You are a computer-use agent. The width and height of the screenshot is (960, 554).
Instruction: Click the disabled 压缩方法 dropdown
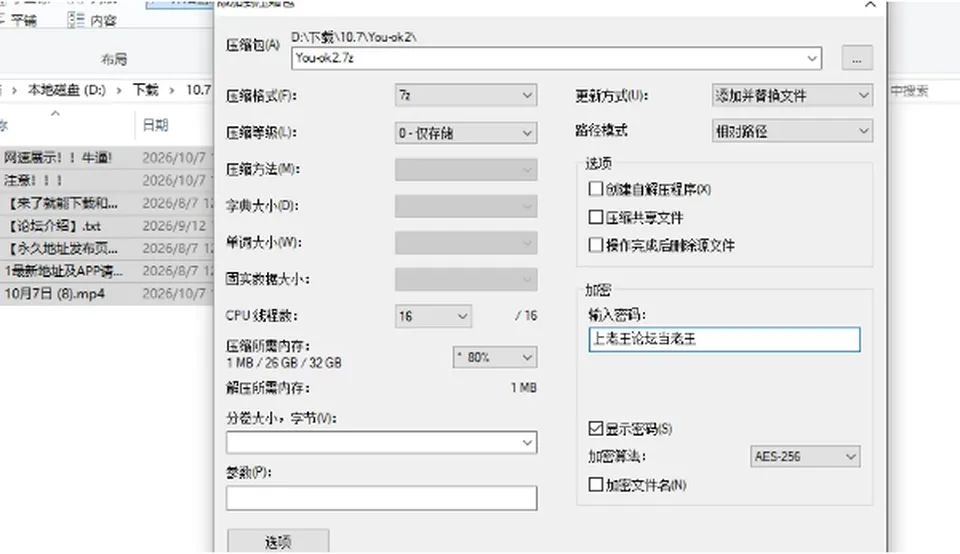(466, 170)
